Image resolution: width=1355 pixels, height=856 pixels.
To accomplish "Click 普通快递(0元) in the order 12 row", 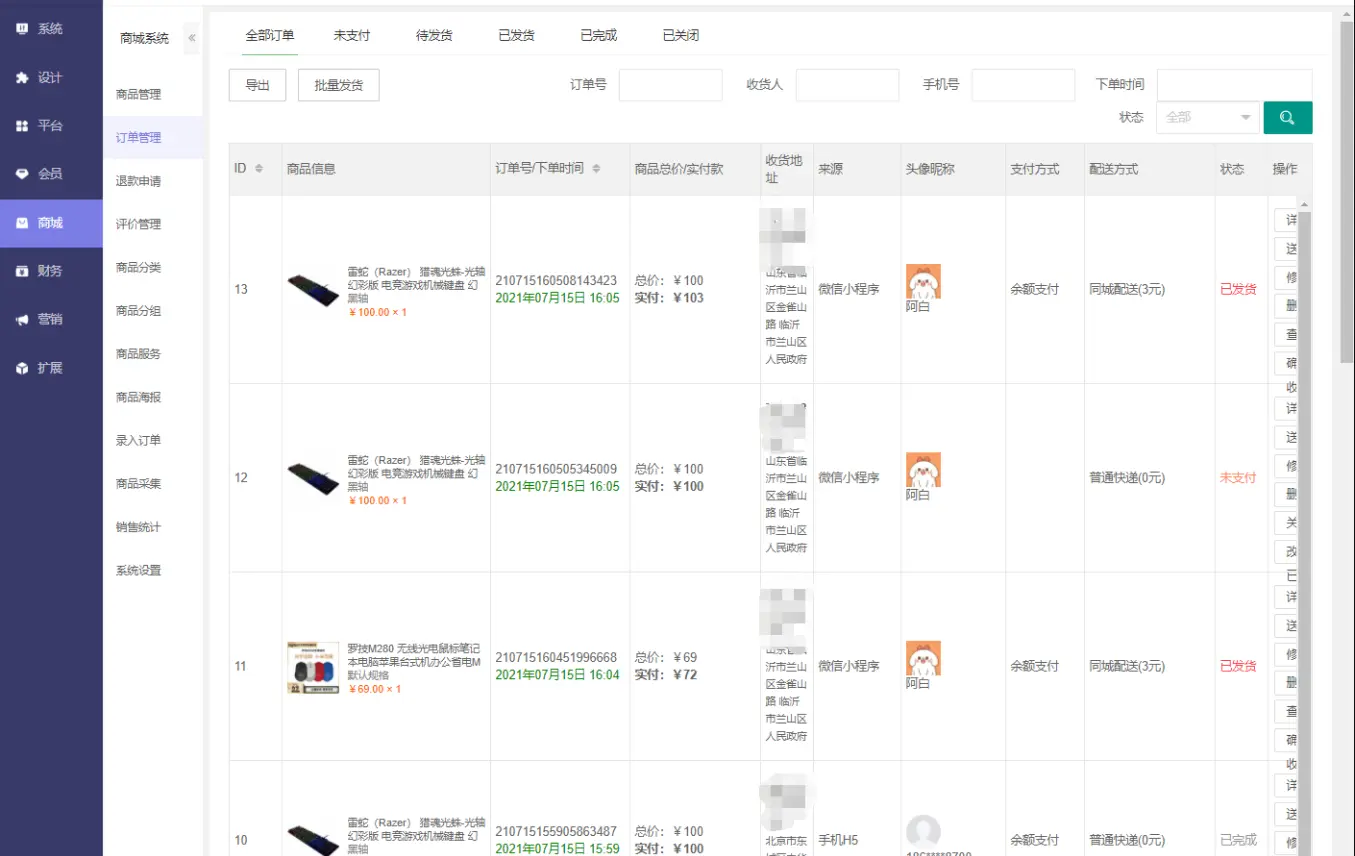I will click(1127, 478).
